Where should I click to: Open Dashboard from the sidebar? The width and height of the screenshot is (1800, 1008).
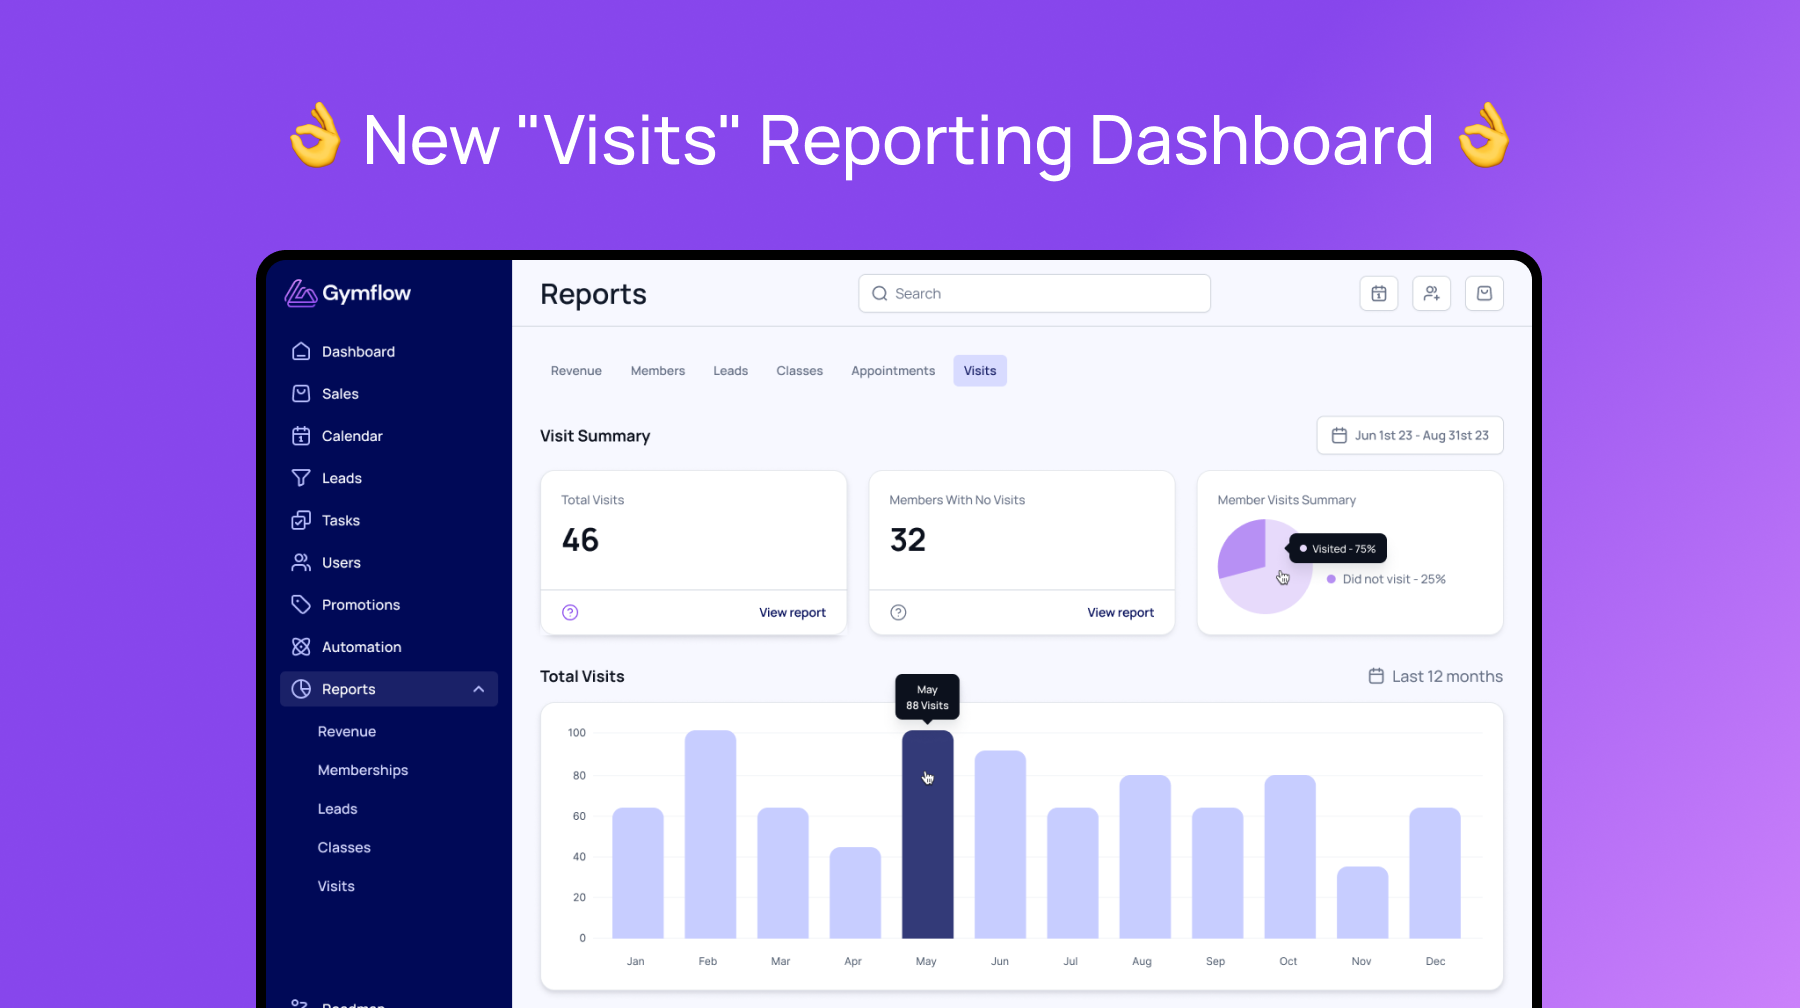click(x=358, y=352)
